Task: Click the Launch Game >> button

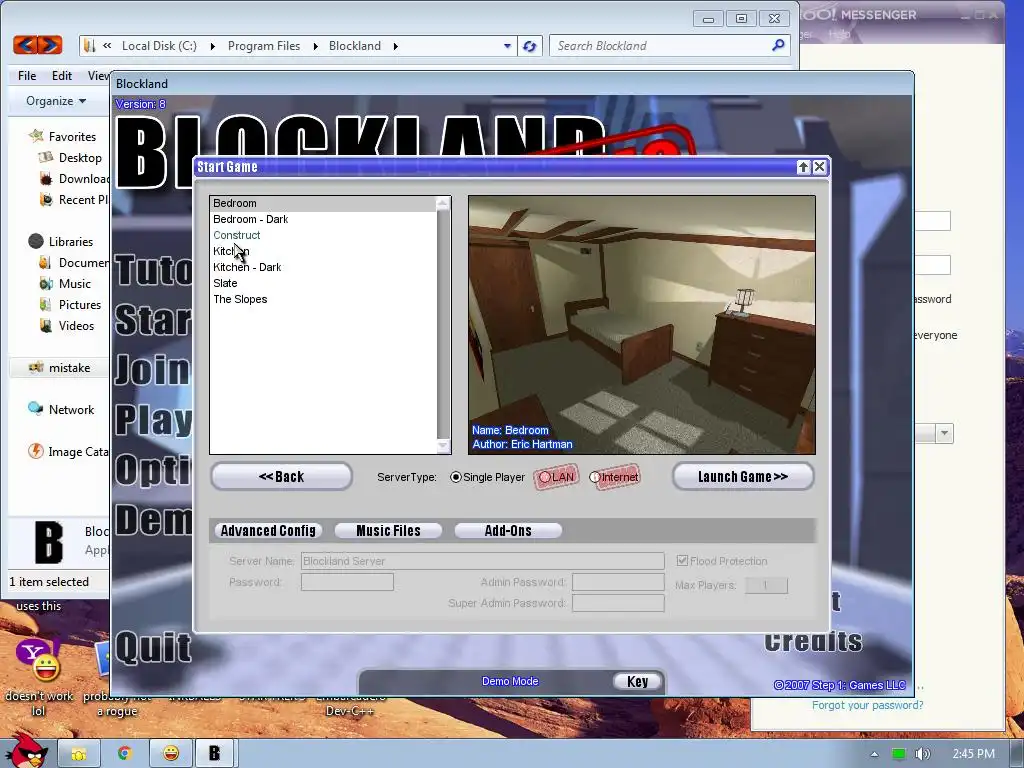Action: [x=743, y=477]
